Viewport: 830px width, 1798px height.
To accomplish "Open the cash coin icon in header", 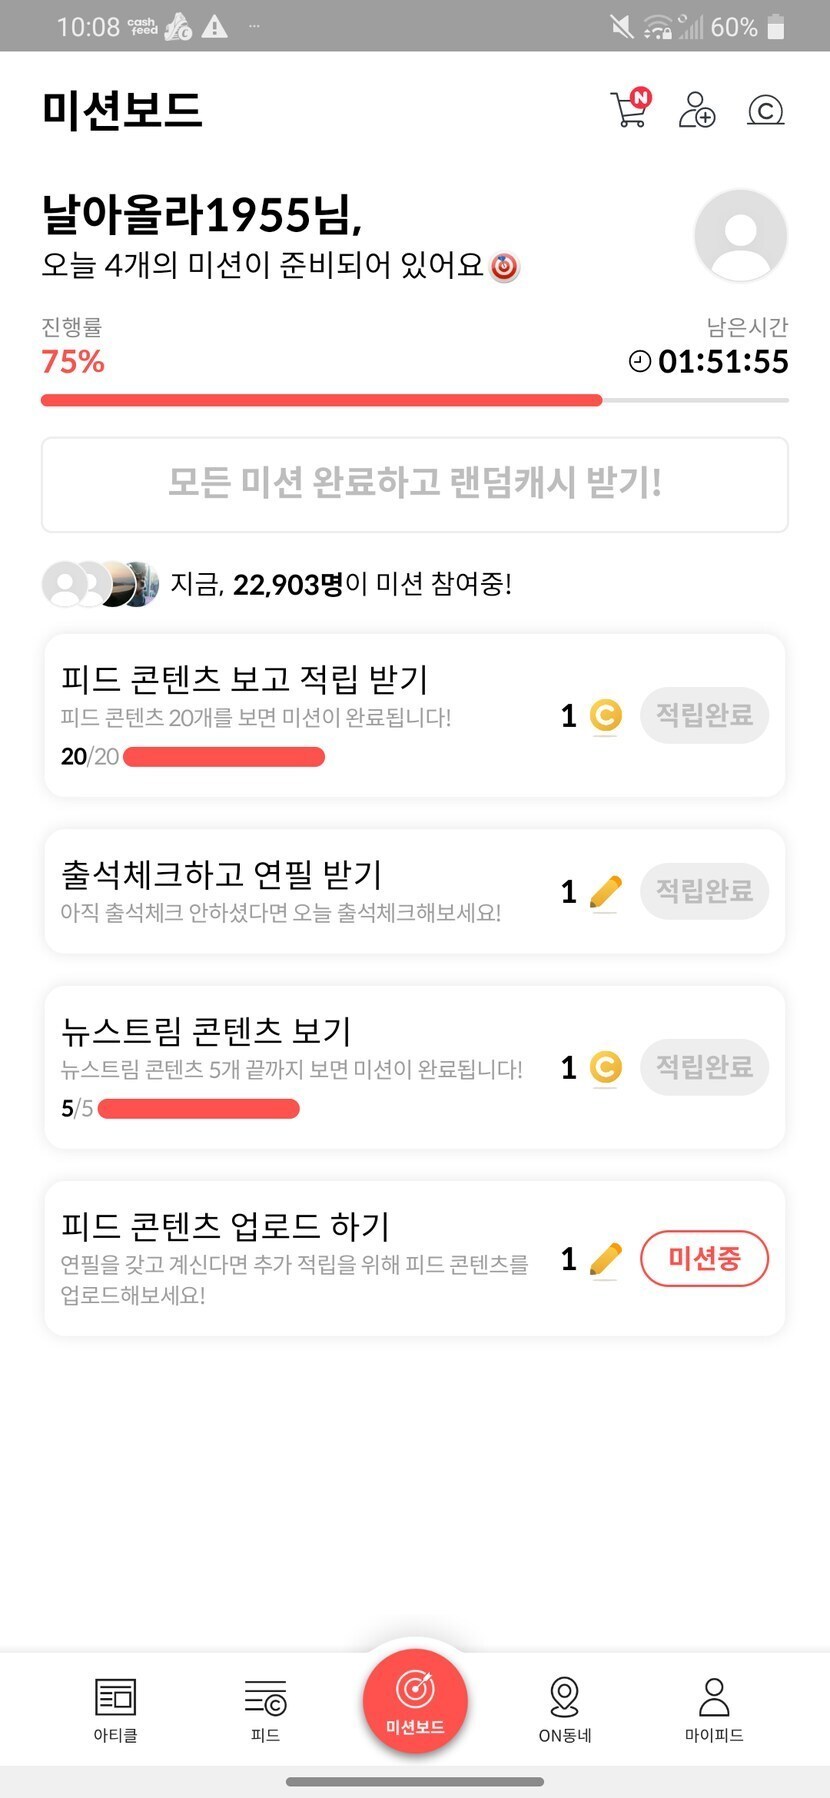I will tap(765, 110).
